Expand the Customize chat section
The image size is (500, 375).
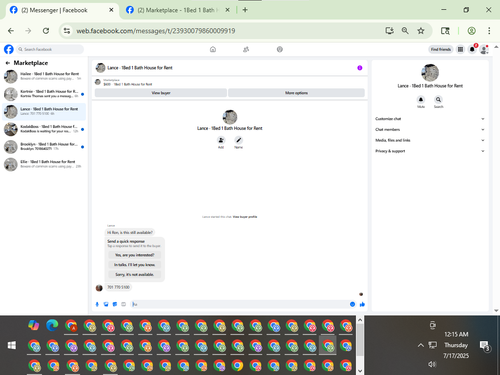point(430,119)
